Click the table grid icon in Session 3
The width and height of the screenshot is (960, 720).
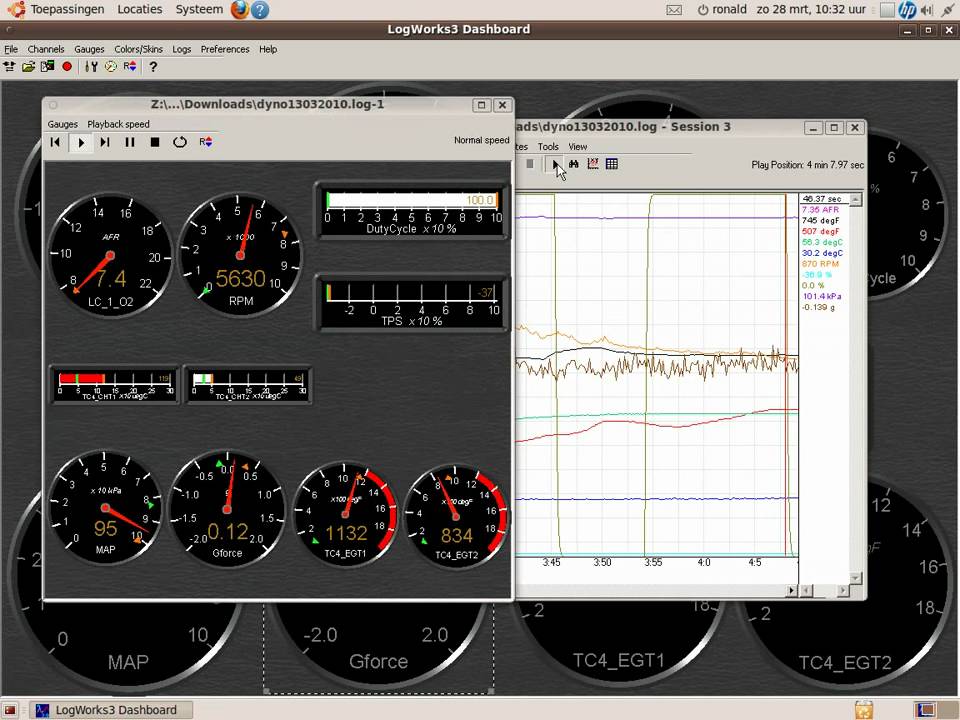612,164
